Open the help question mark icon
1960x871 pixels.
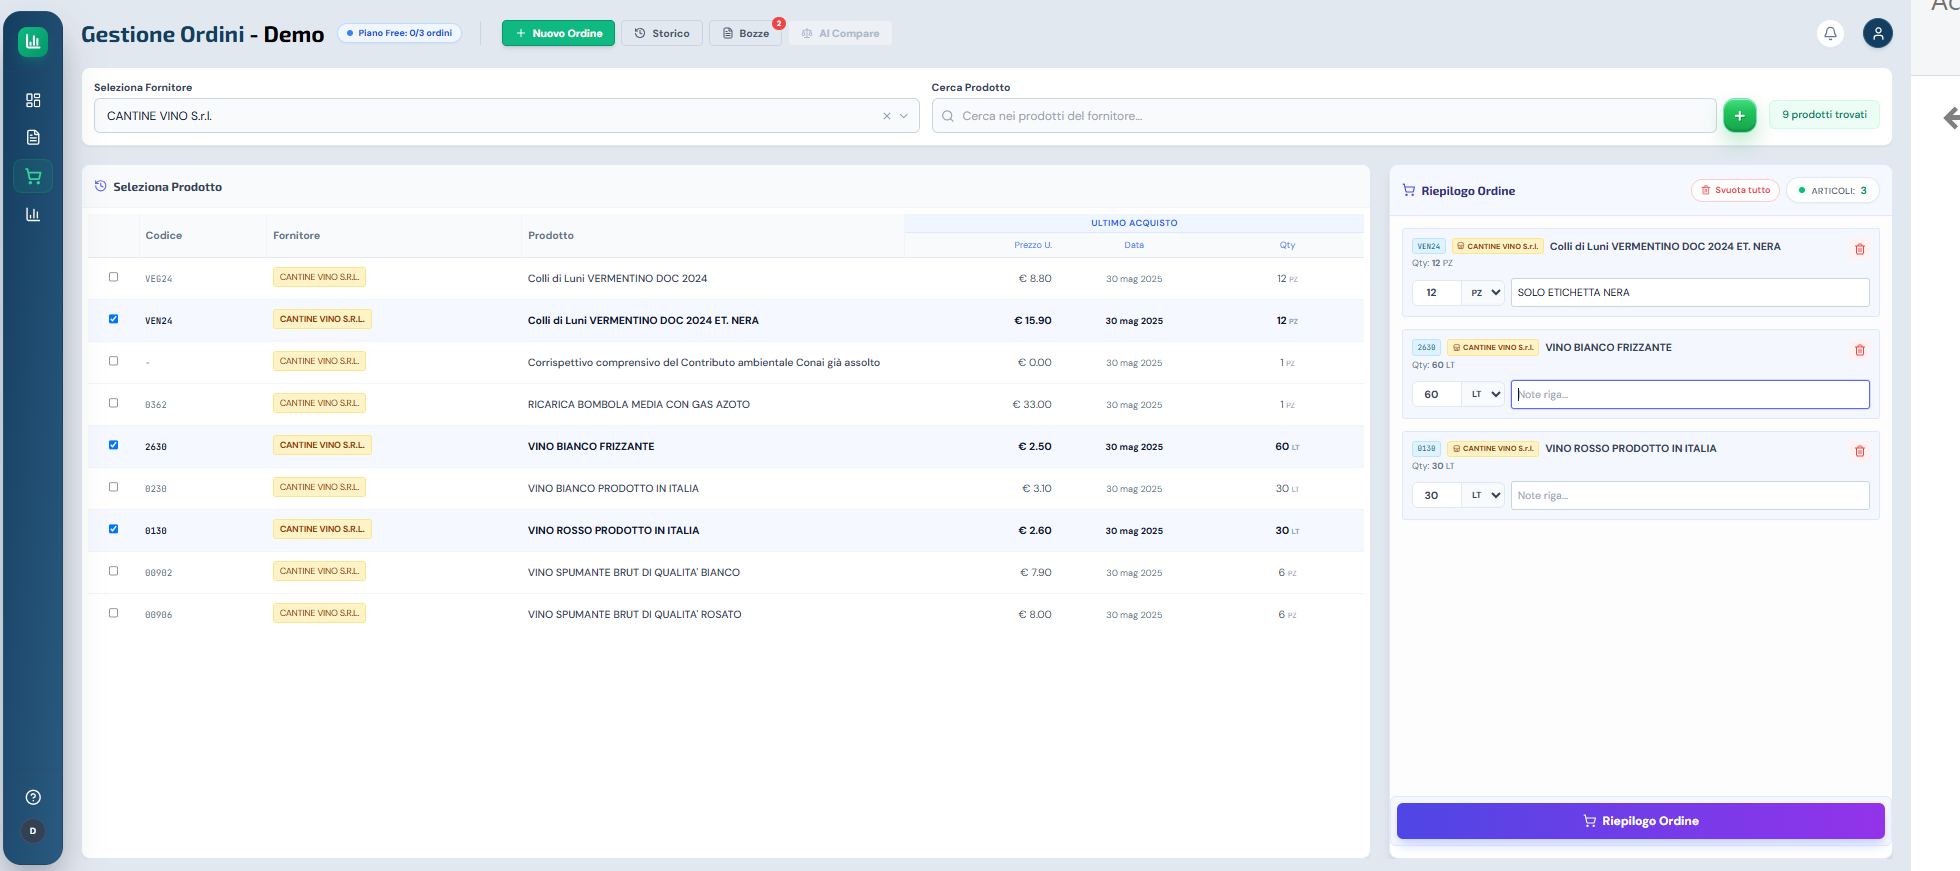[x=33, y=797]
